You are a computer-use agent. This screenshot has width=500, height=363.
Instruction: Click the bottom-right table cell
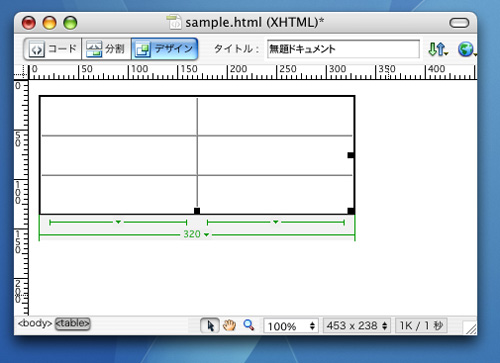coord(275,194)
